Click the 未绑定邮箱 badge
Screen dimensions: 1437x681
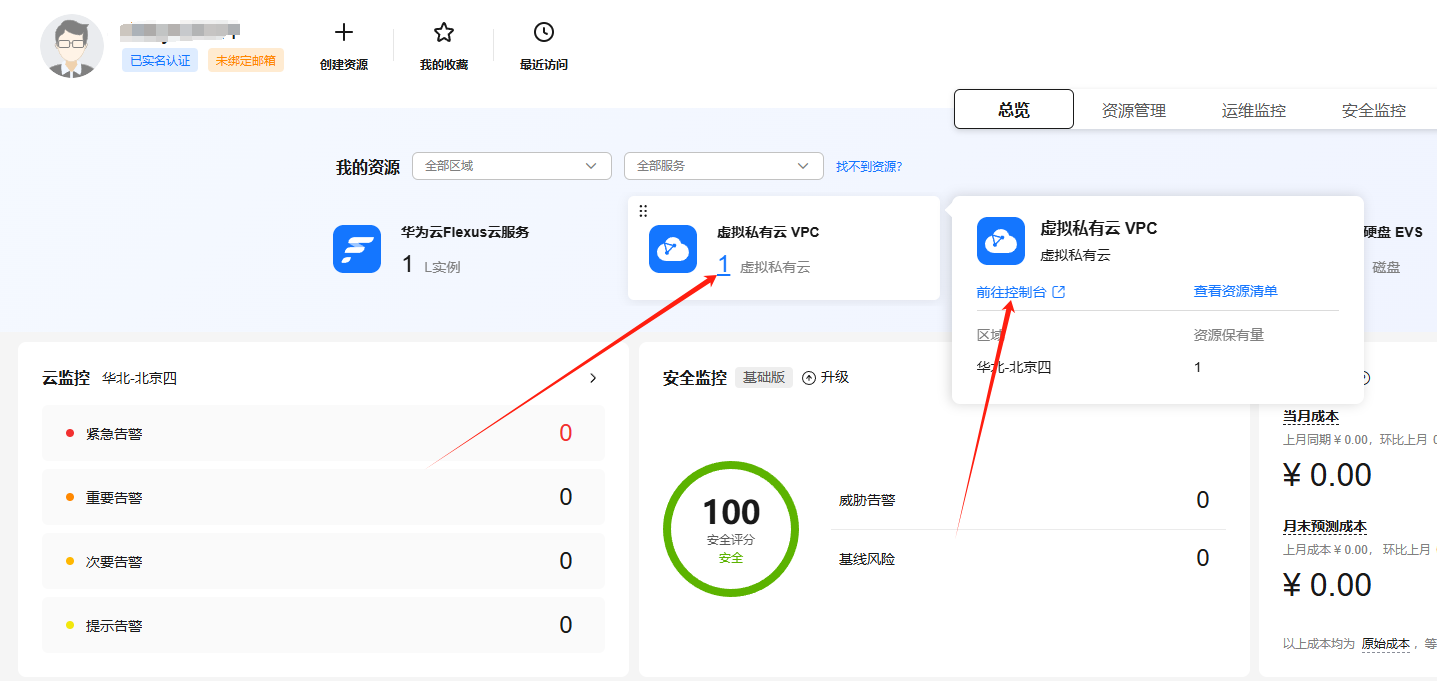(x=246, y=60)
